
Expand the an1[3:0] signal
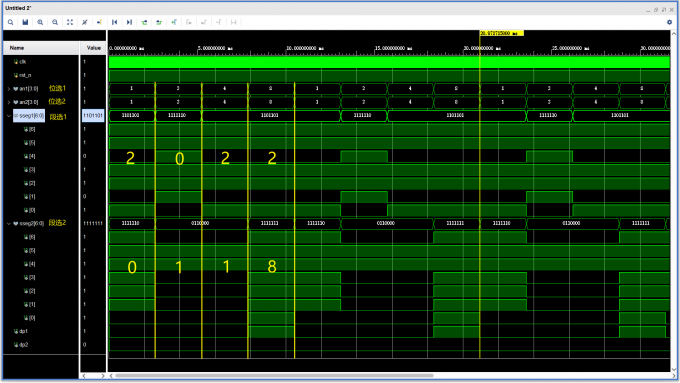(9, 89)
